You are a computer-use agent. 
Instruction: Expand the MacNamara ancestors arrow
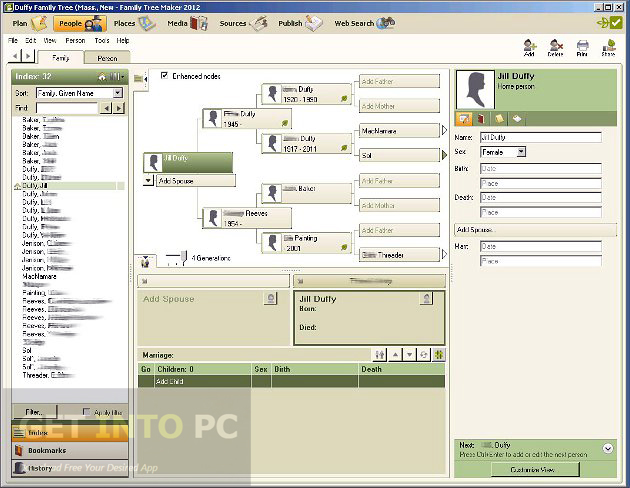[444, 130]
